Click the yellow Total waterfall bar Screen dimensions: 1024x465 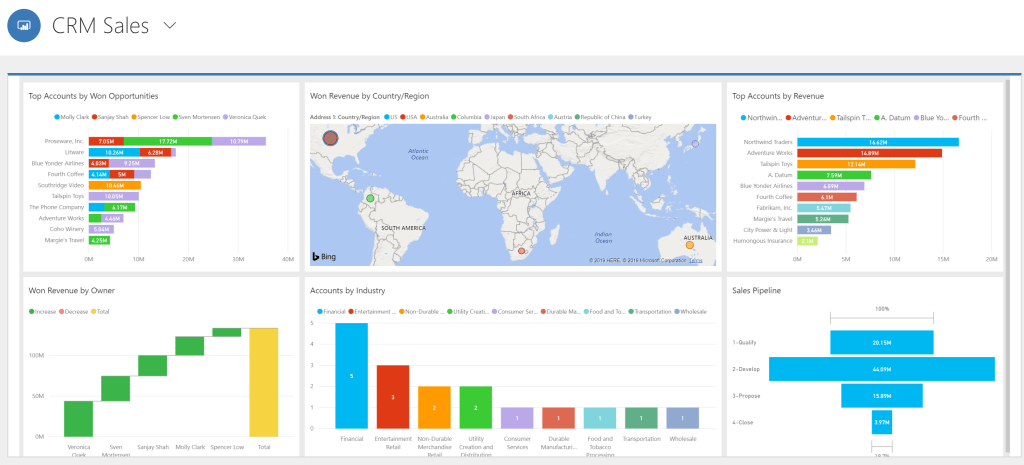(264, 382)
